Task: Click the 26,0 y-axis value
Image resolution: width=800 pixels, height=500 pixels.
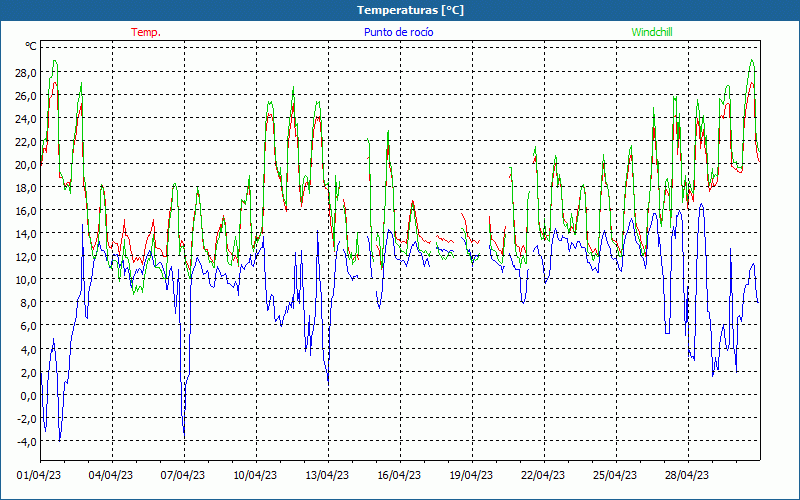Action: coord(26,96)
